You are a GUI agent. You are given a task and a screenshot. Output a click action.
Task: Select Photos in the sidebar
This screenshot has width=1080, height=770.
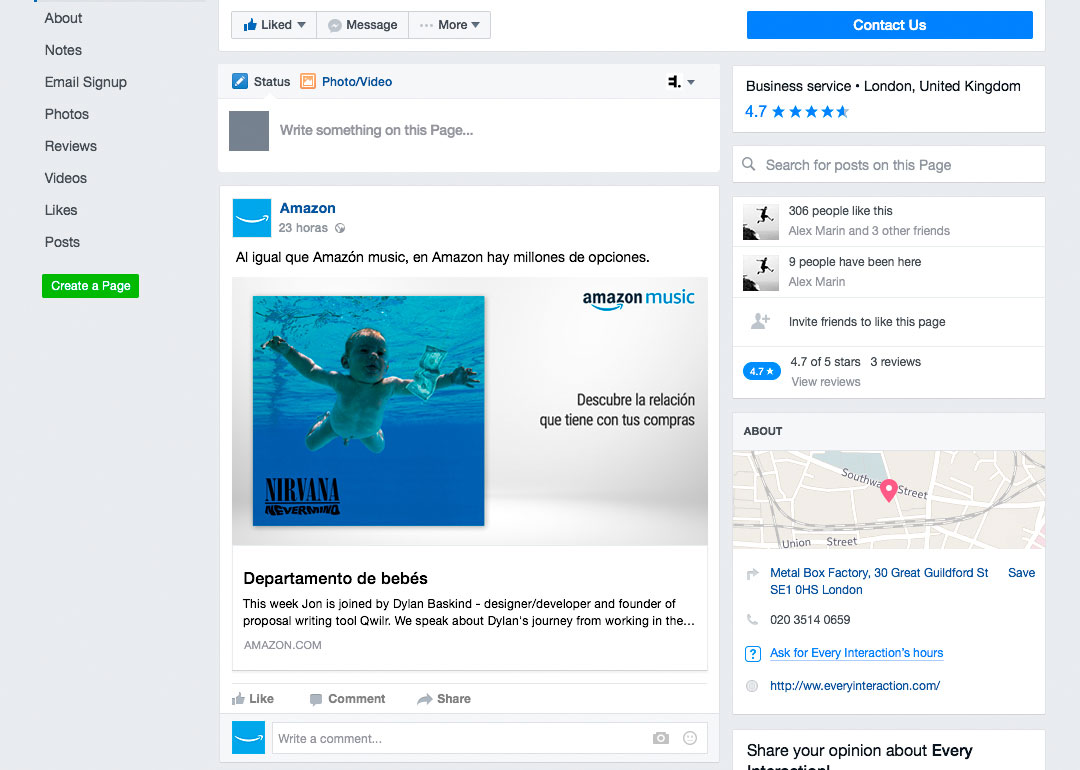[67, 114]
